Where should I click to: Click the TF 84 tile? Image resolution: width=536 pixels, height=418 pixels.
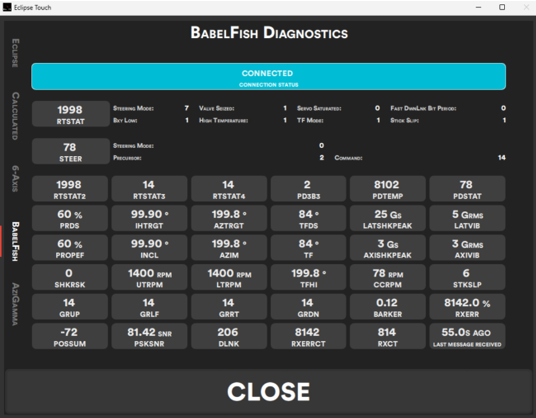[x=308, y=248]
